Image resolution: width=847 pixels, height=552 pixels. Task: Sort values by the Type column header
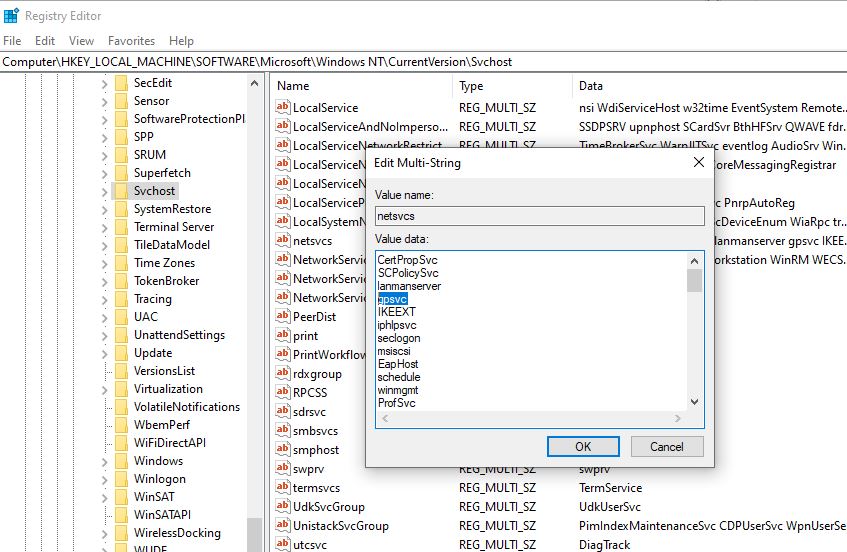[512, 86]
